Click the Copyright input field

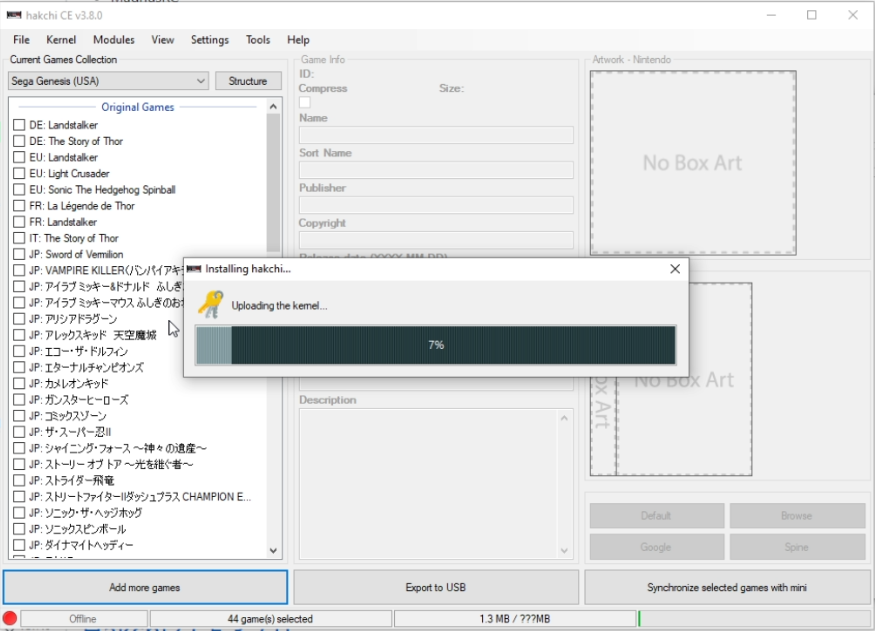pos(436,240)
